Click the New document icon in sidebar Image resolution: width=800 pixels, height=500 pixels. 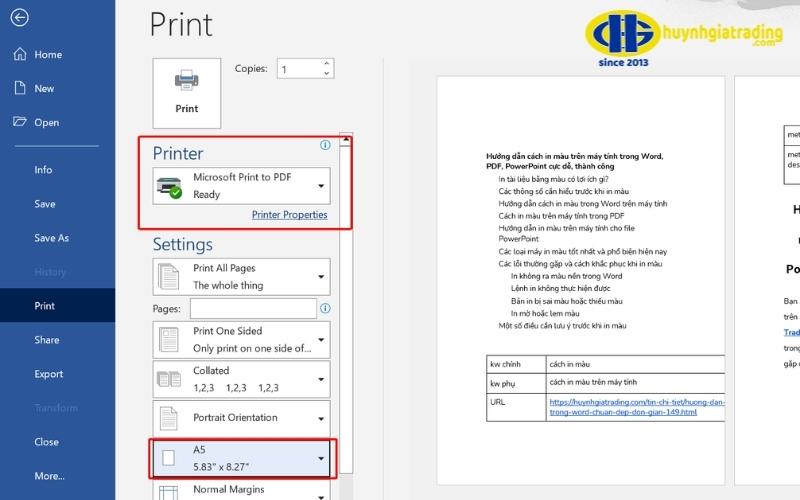pyautogui.click(x=20, y=88)
